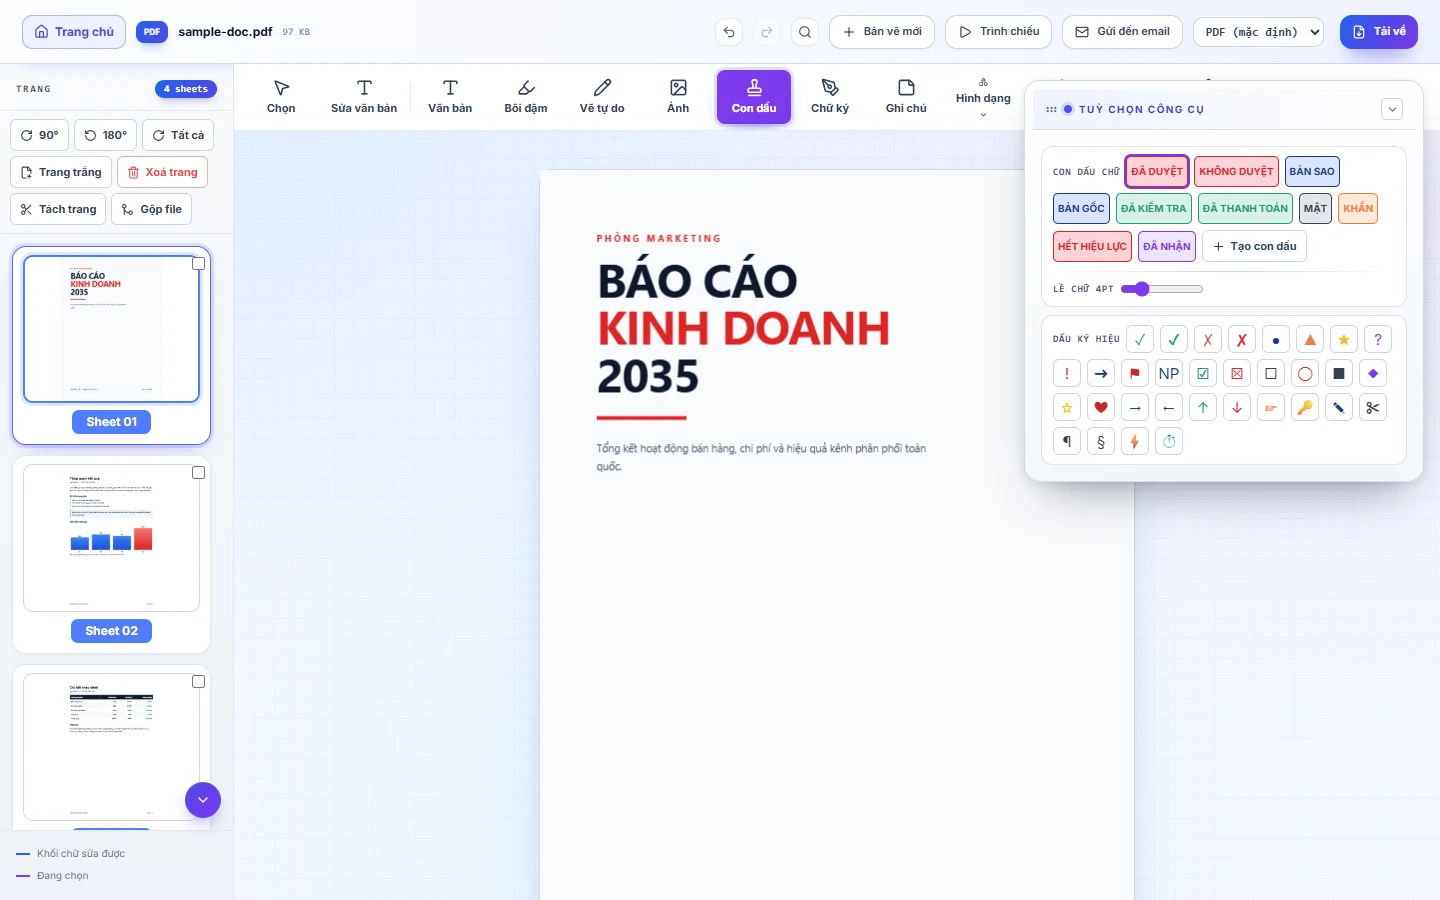Screen dimensions: 1440x900
Task: Click the undo arrow icon
Action: pyautogui.click(x=729, y=32)
